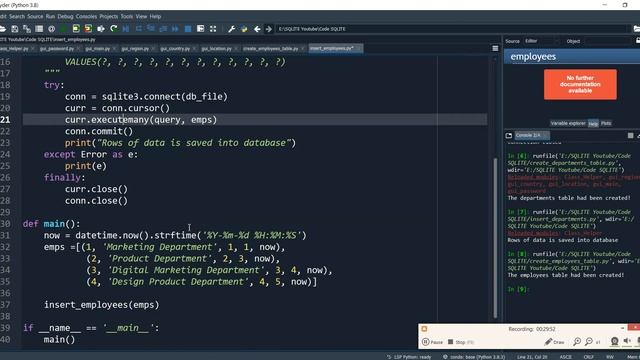Screen dimensions: 640x360
Task: Open Preferences wrench icon
Action: pyautogui.click(x=231, y=29)
